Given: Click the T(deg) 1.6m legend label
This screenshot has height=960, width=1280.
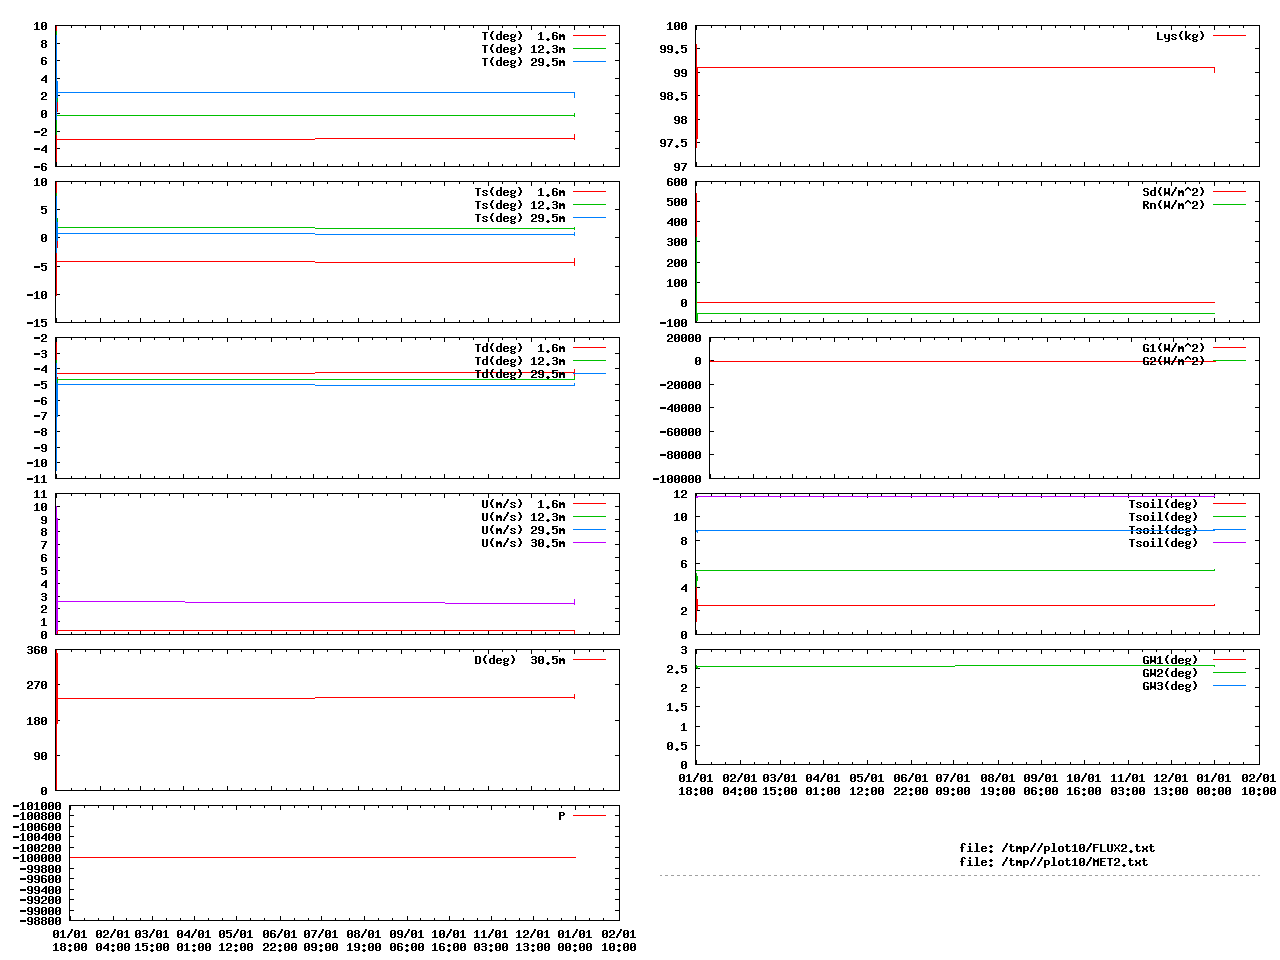Looking at the screenshot, I should click(523, 36).
